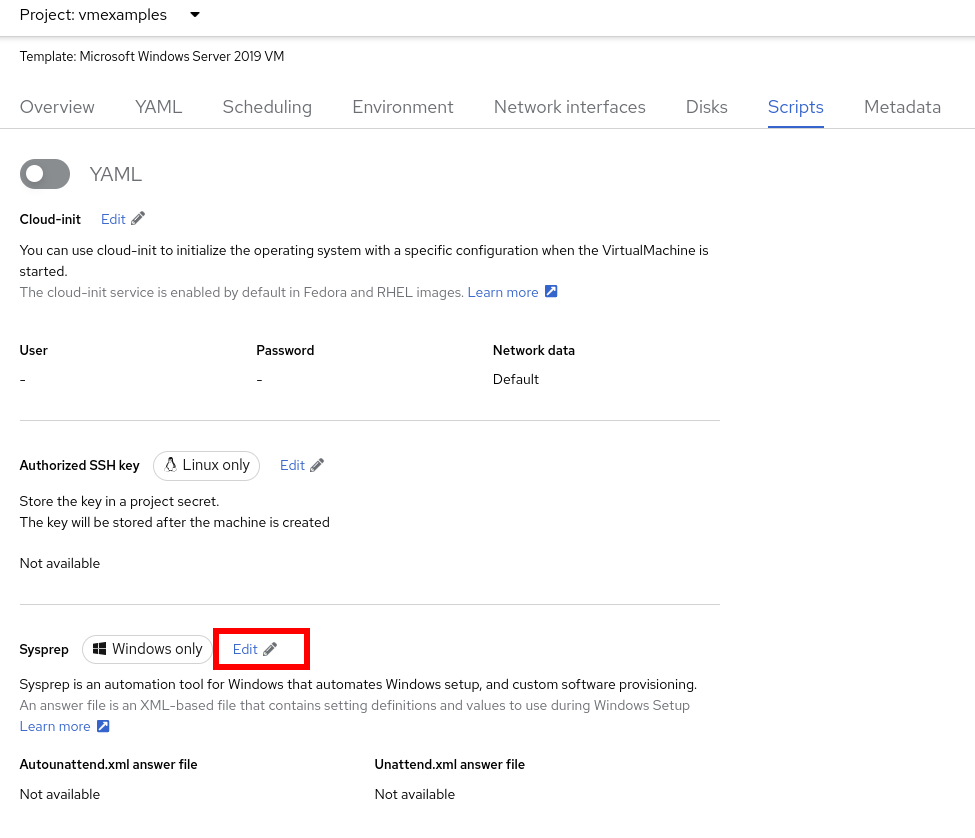
Task: Click the Windows logo icon in label
Action: pyautogui.click(x=100, y=649)
